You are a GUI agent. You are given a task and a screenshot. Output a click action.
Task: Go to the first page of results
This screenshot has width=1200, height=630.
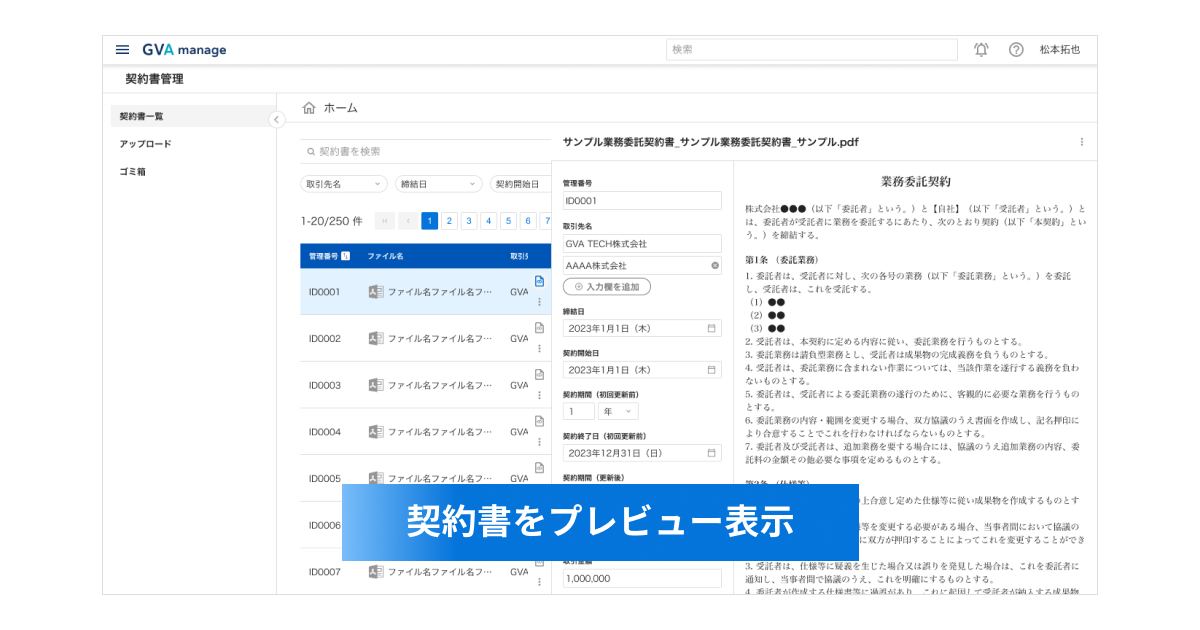pyautogui.click(x=385, y=221)
